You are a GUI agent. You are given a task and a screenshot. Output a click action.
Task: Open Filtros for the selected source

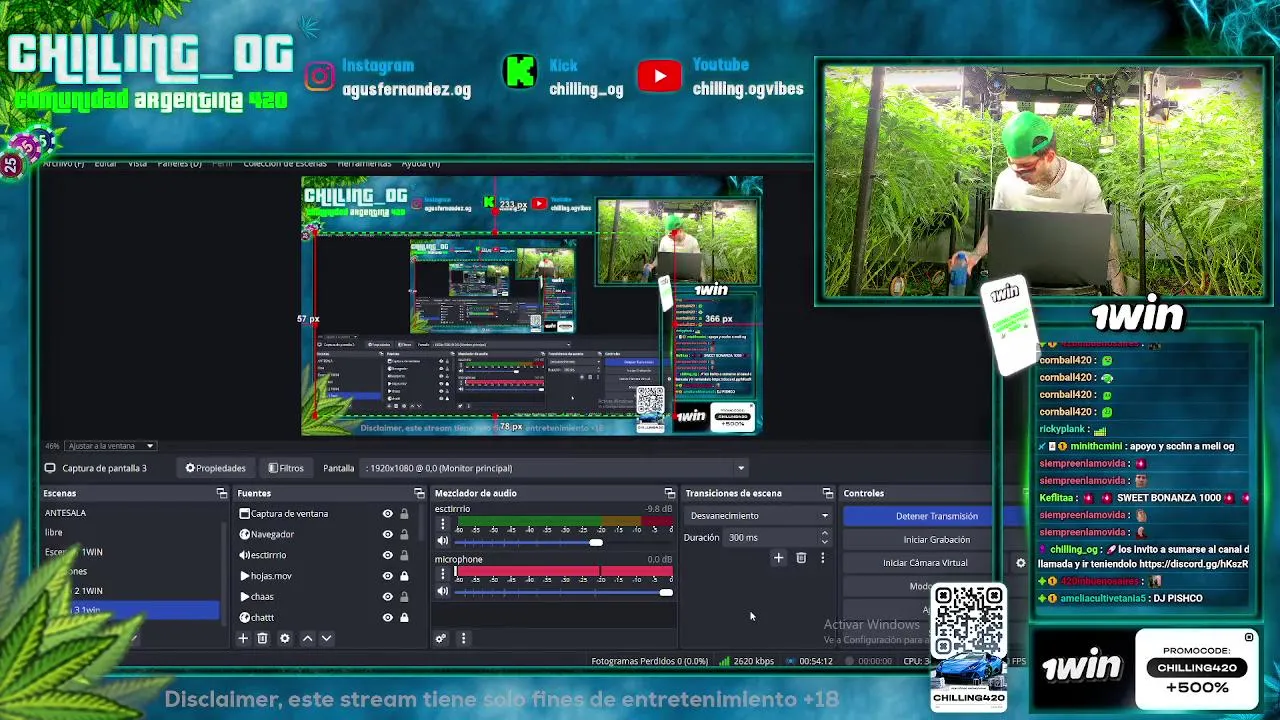pos(286,468)
